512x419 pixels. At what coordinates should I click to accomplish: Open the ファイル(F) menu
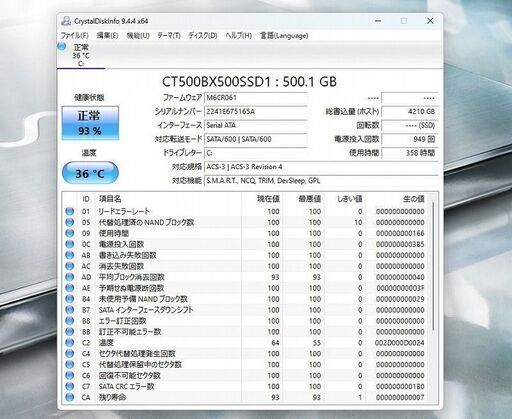click(x=74, y=36)
